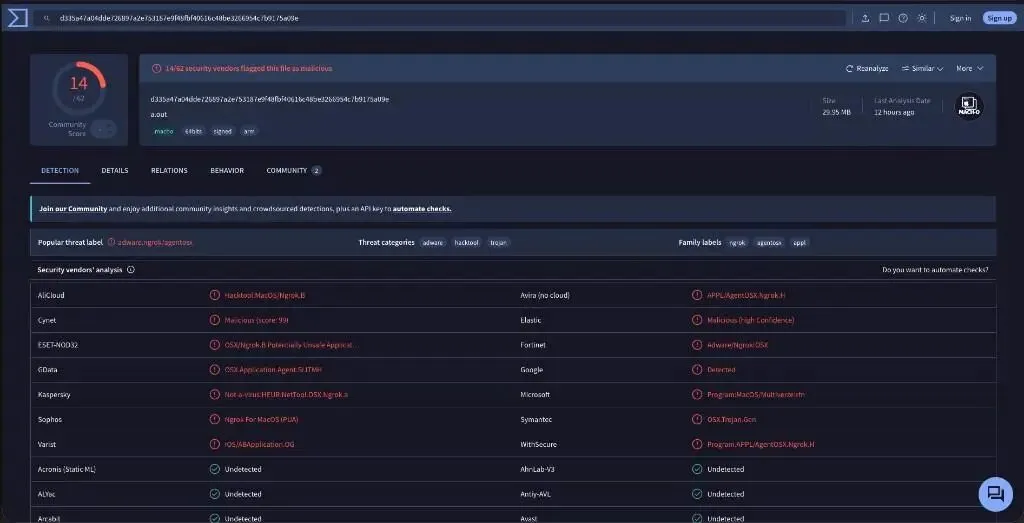
Task: Follow the Join our Community link
Action: click(73, 209)
